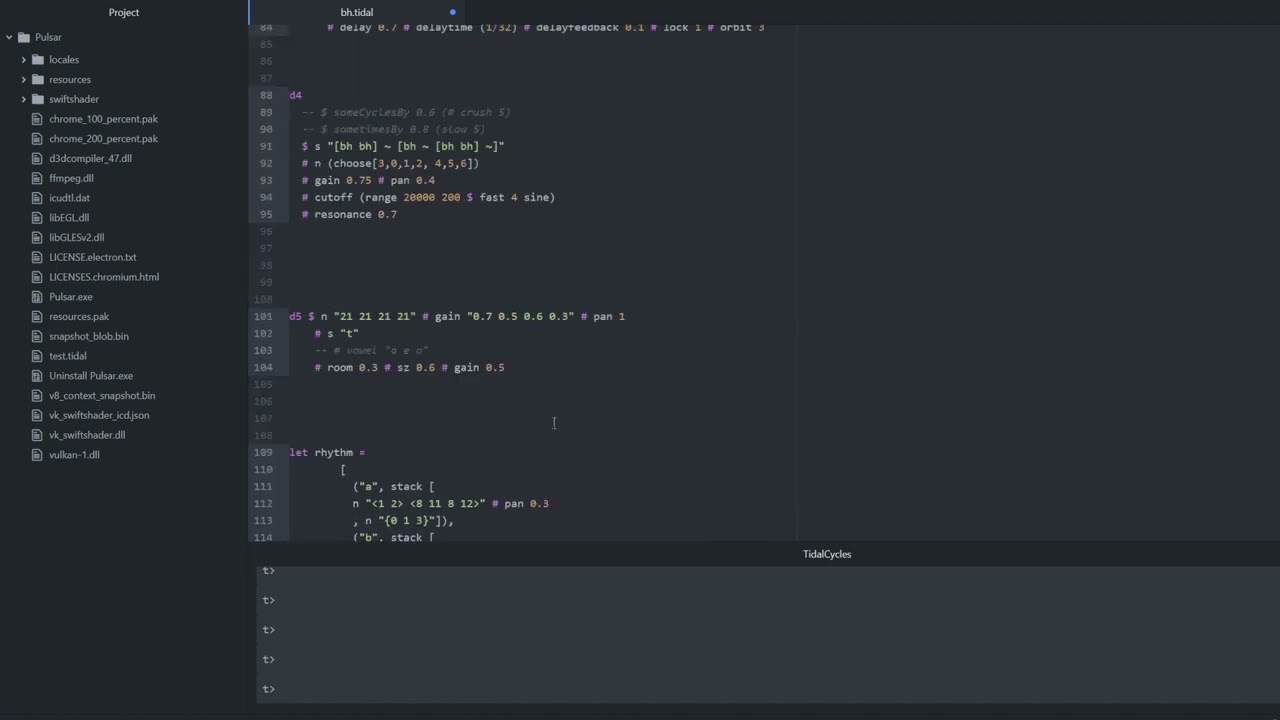Click the last 't>' prompt in console
1280x720 pixels.
coord(268,689)
